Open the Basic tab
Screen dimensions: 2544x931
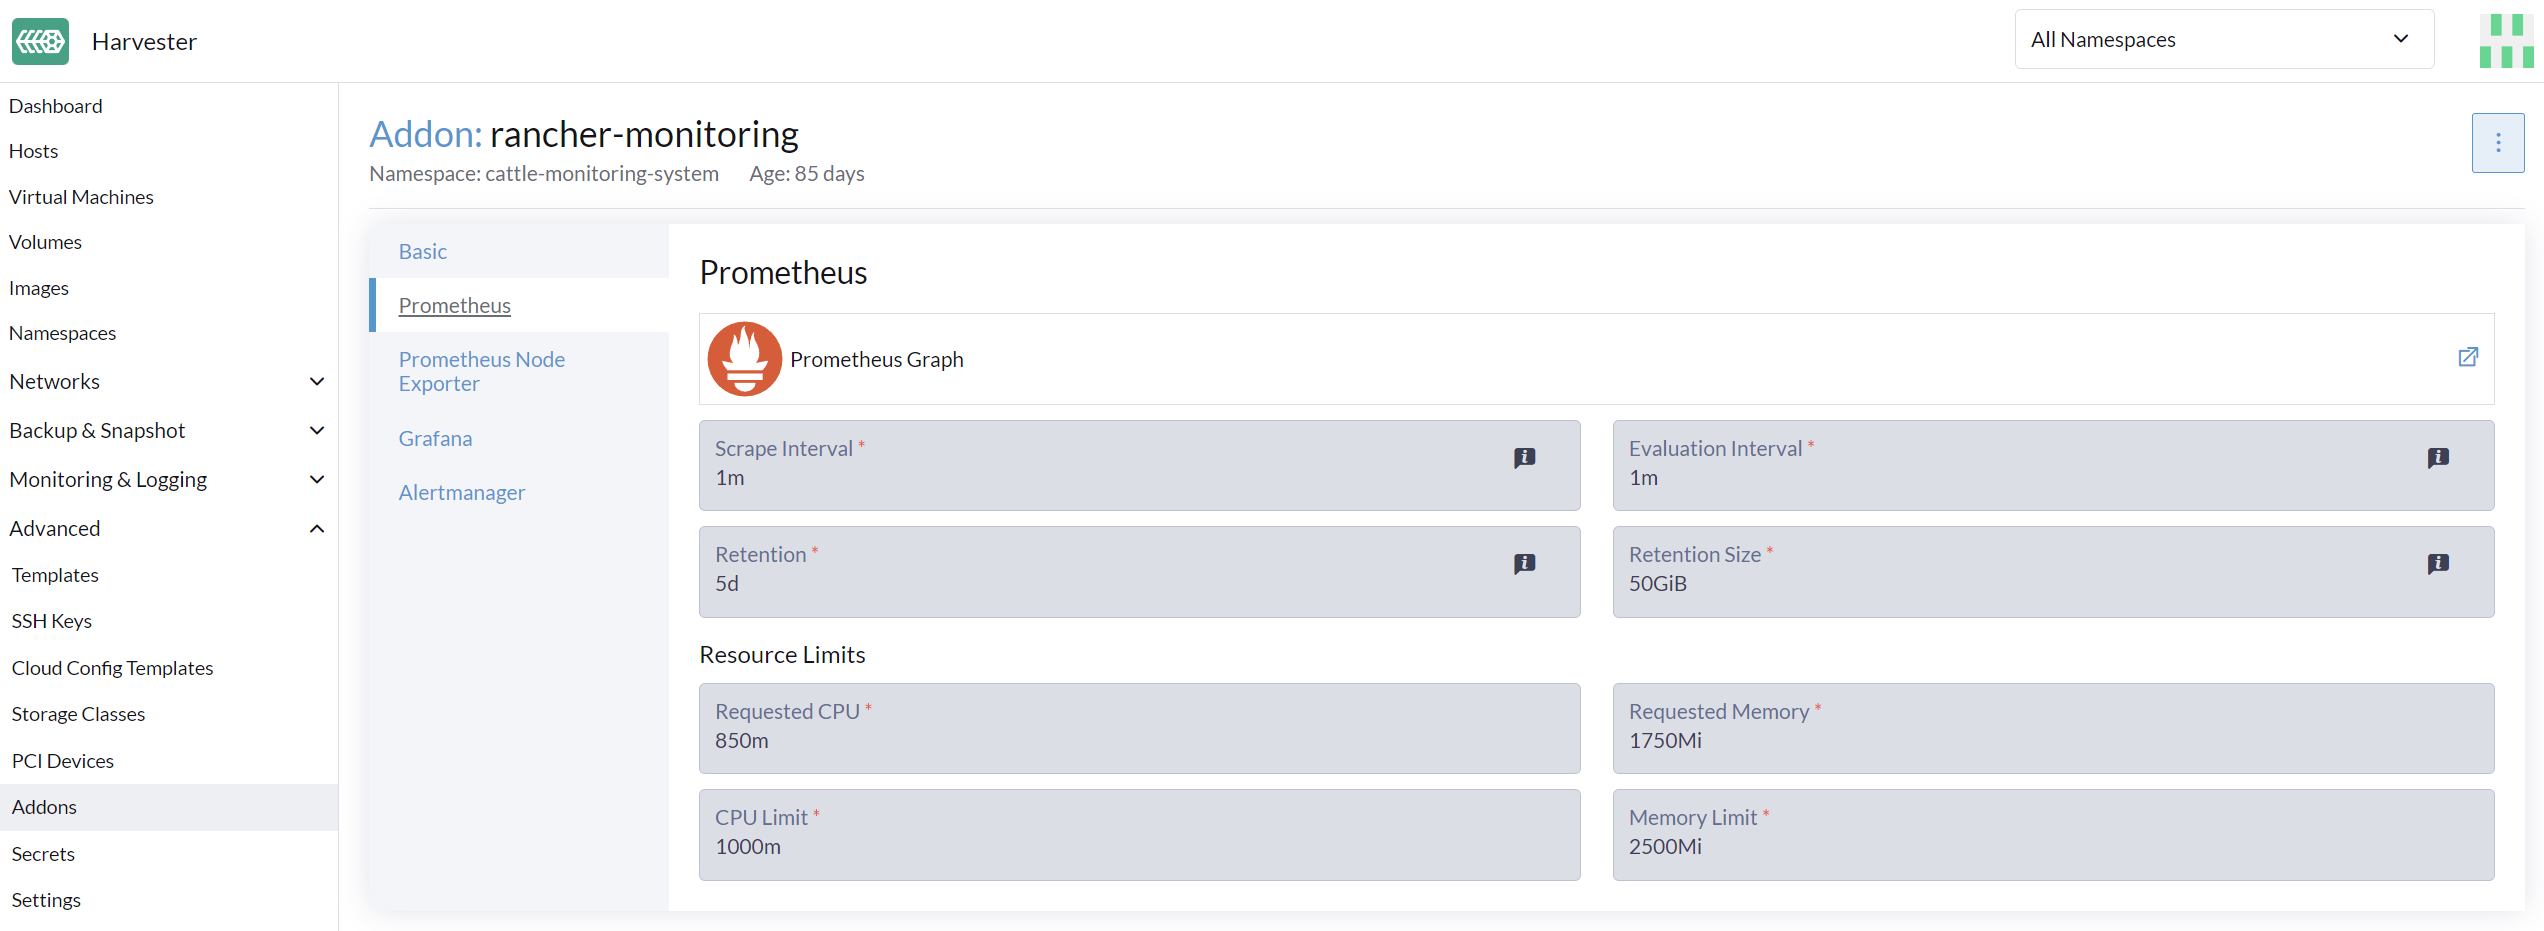(422, 251)
